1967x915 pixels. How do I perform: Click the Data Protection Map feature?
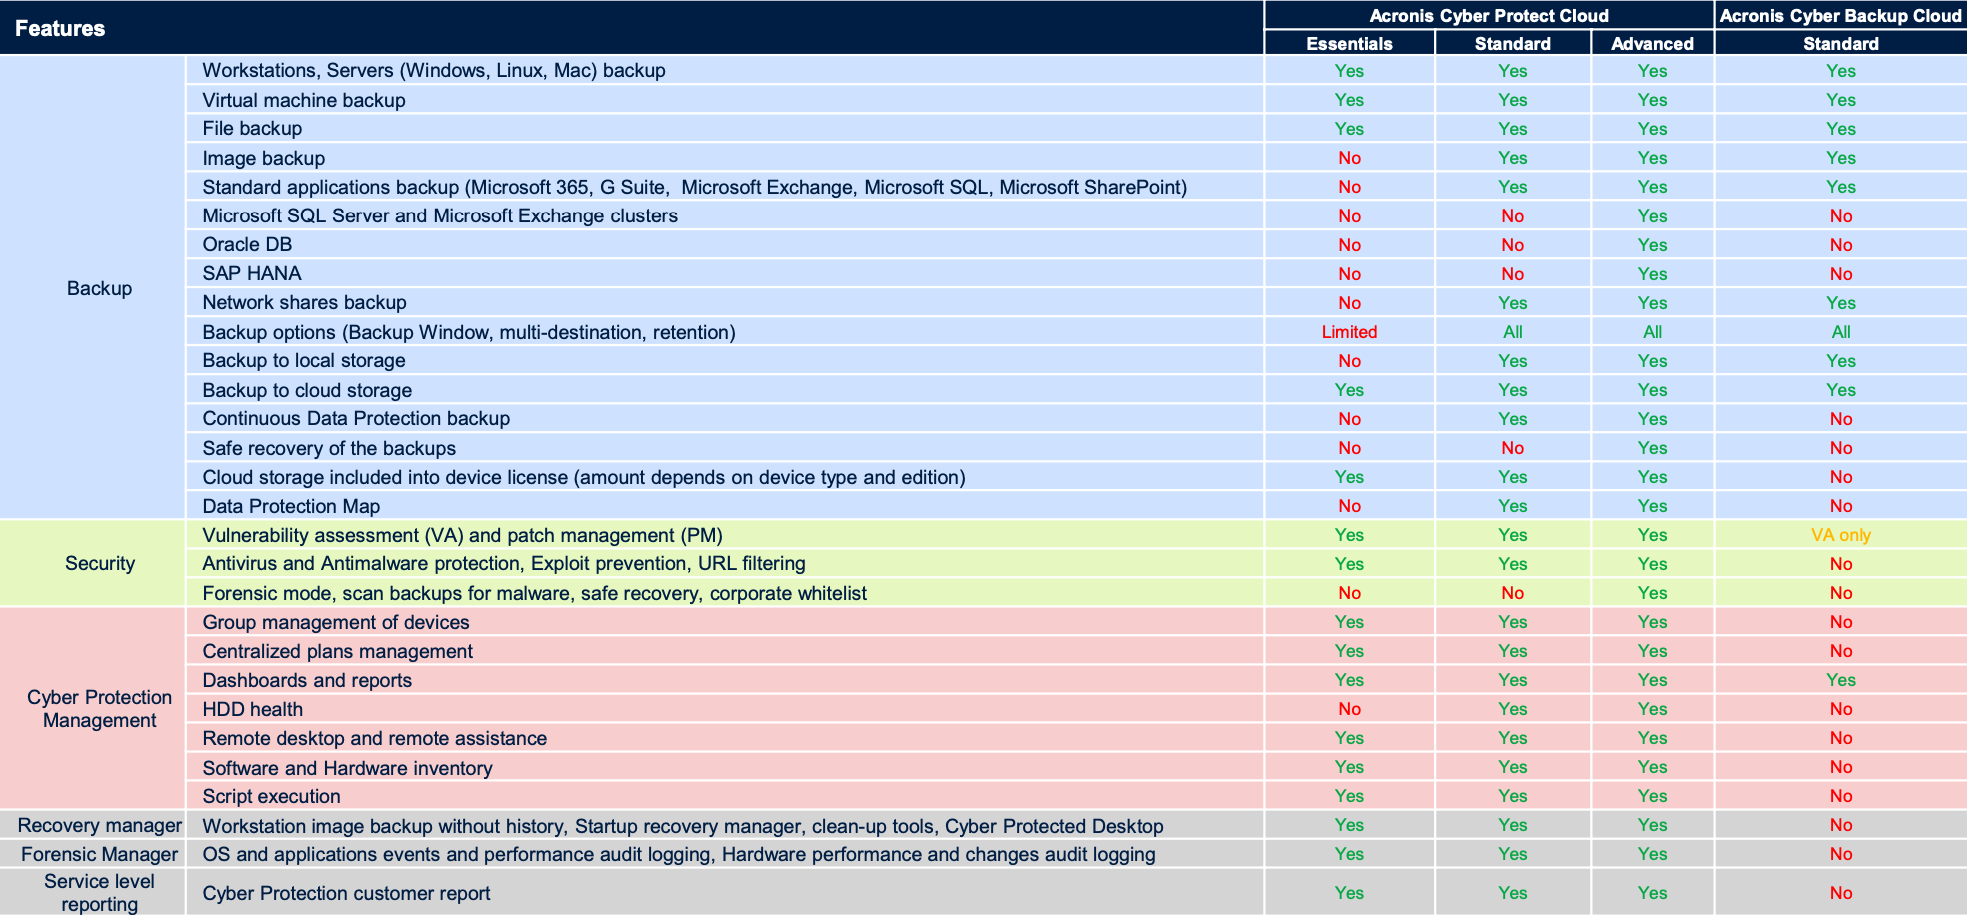pos(291,506)
